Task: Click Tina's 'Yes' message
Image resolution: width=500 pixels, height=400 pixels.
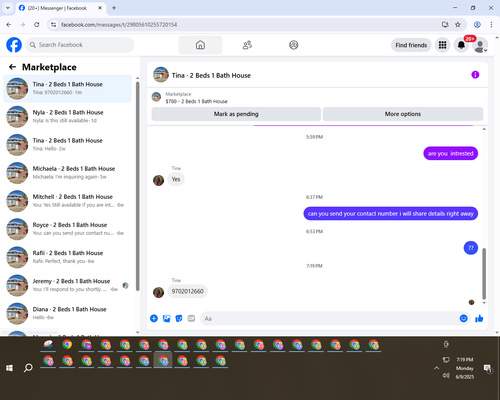Action: click(x=176, y=179)
